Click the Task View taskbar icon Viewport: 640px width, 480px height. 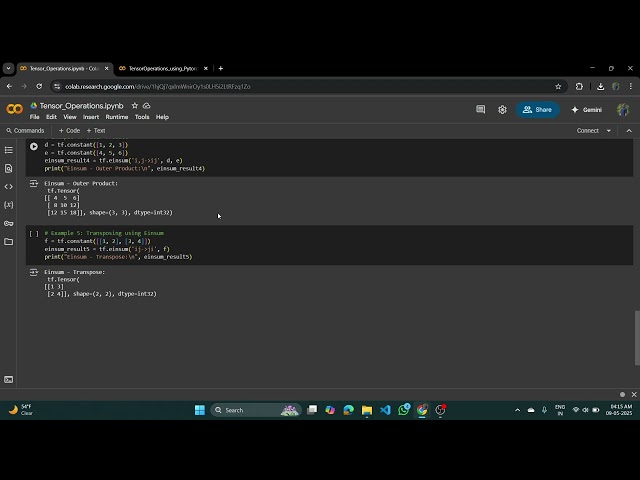click(312, 410)
